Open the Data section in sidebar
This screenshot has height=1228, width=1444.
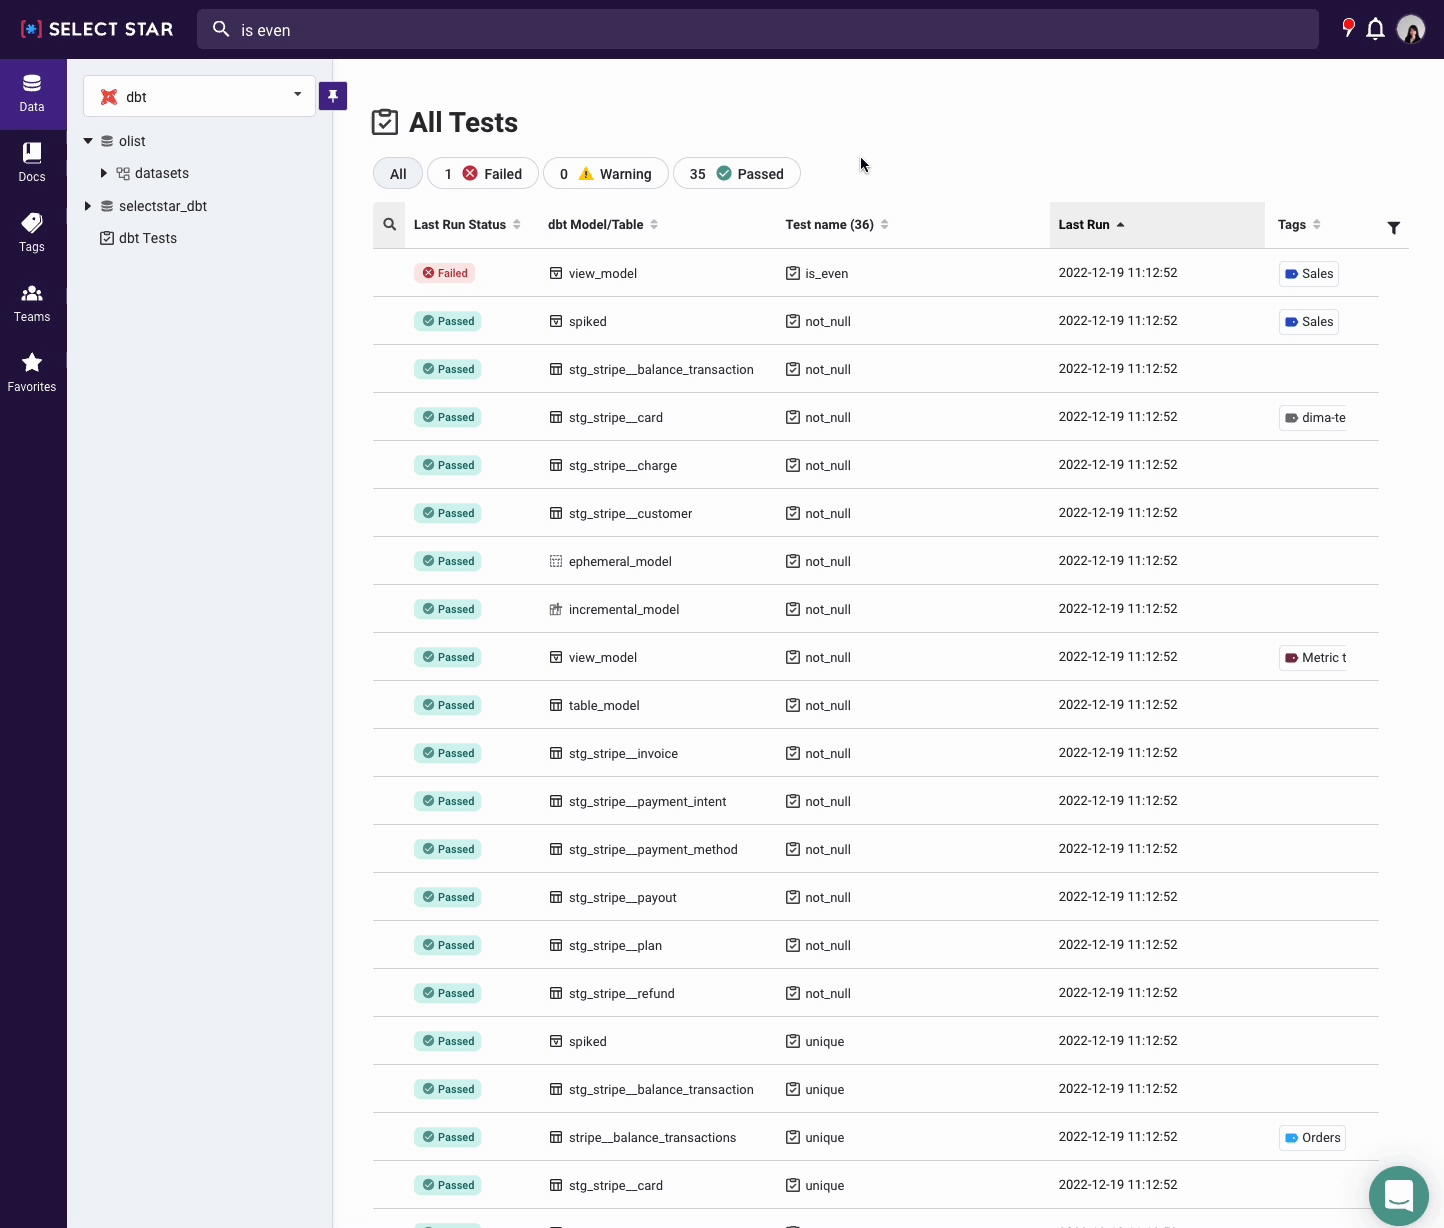[x=32, y=94]
